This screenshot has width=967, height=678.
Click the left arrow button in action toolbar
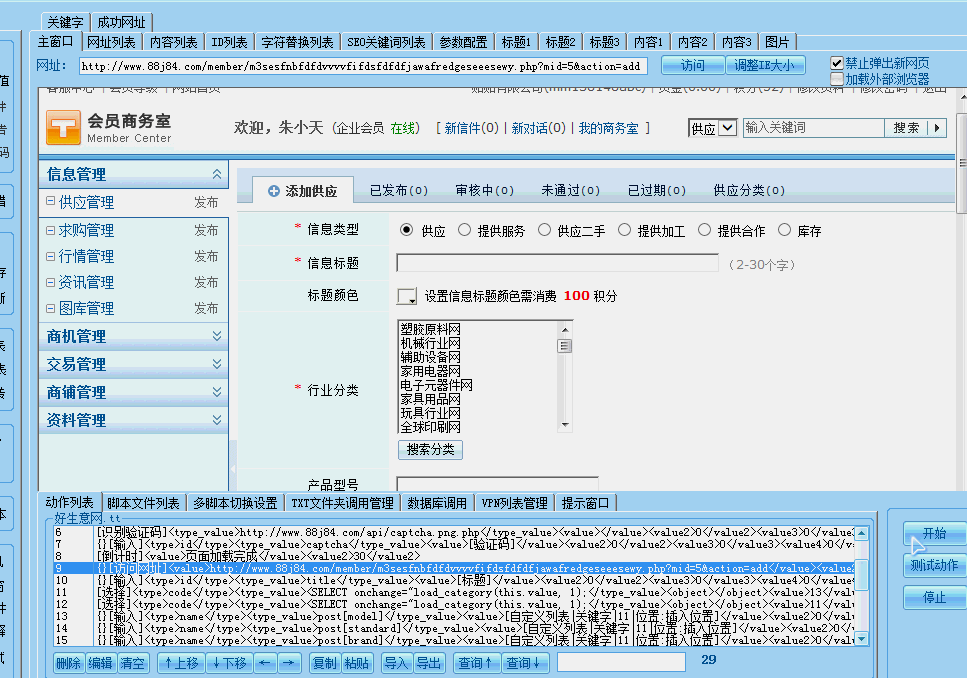[x=265, y=663]
